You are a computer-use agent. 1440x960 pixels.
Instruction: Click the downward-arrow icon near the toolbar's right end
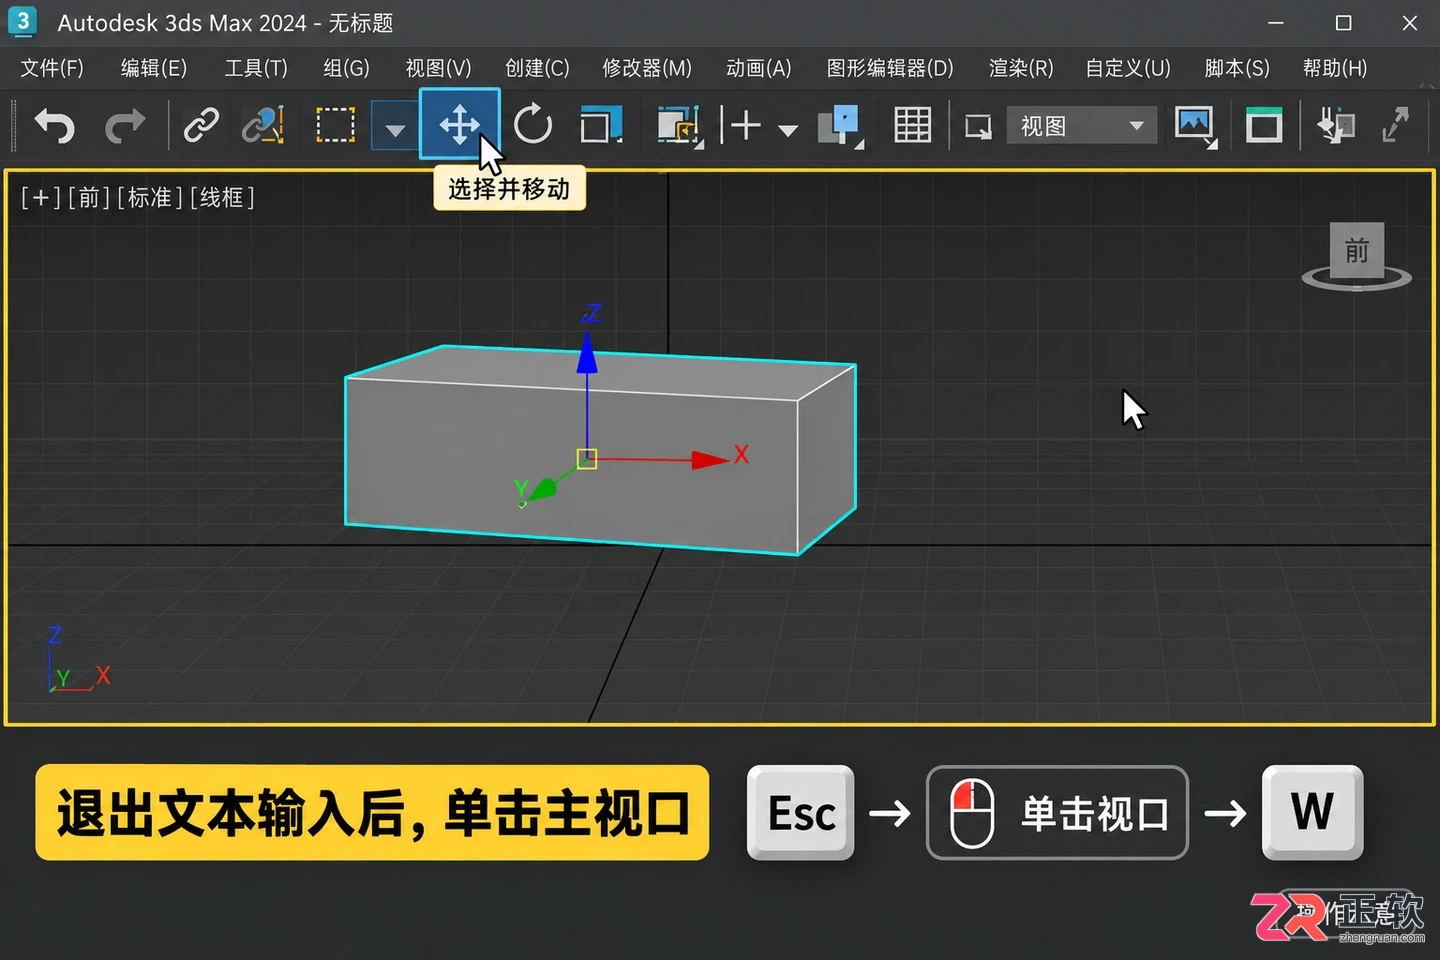(x=1335, y=126)
